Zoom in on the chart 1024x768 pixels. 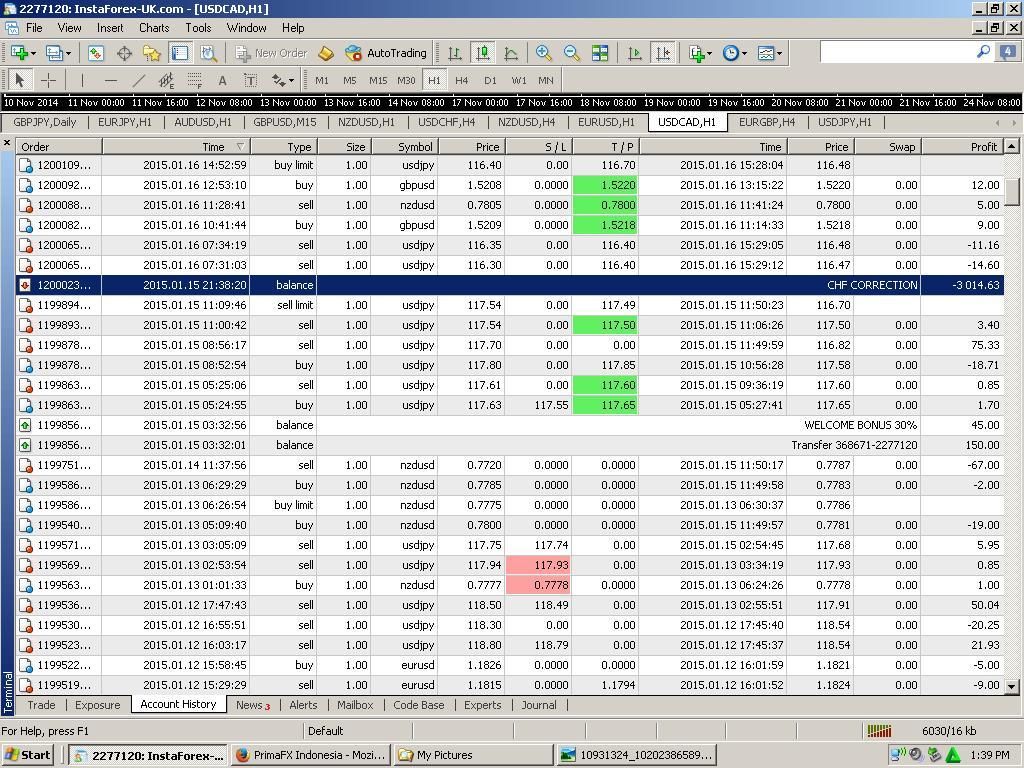[x=543, y=53]
